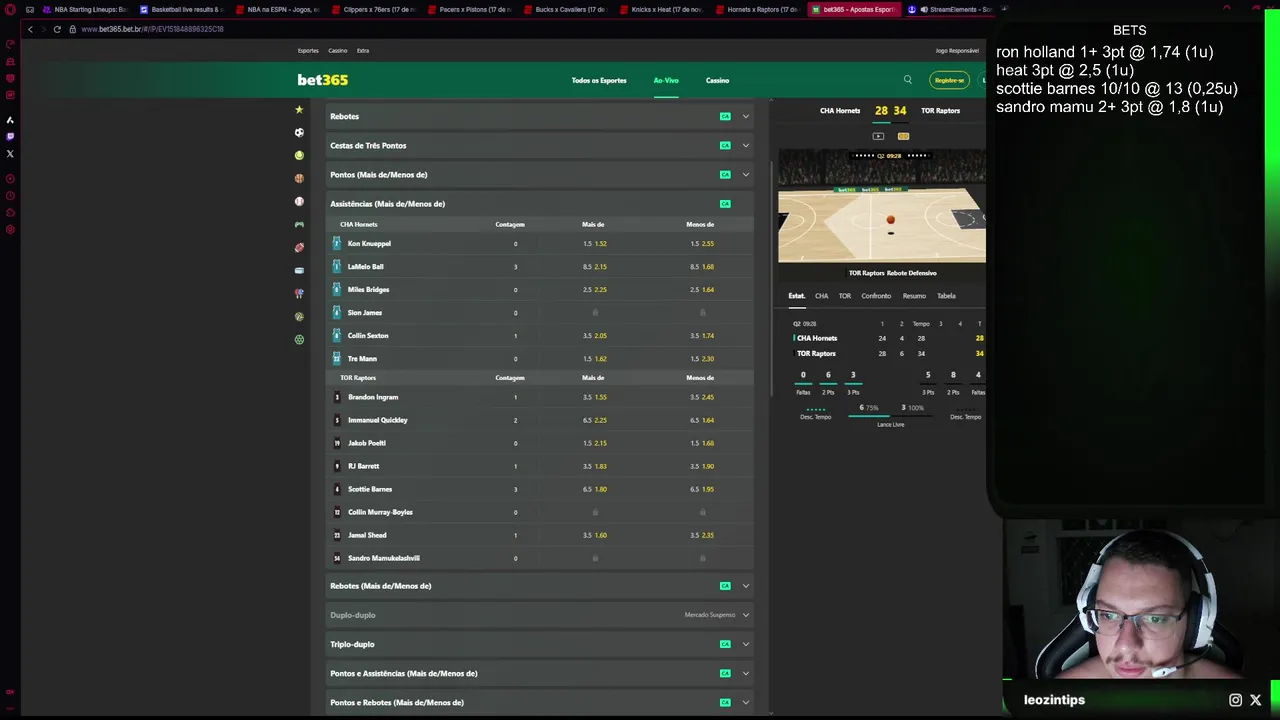Click the Sion James player name

pyautogui.click(x=364, y=312)
